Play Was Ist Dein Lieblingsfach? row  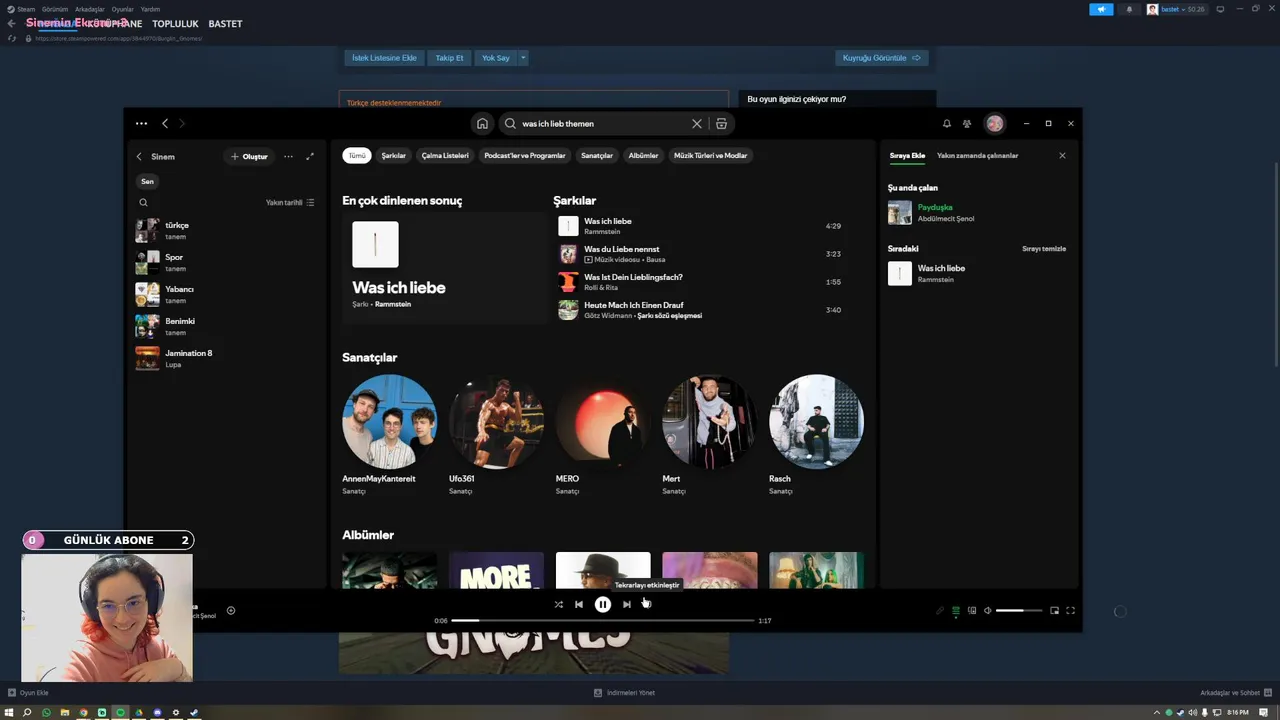point(702,282)
